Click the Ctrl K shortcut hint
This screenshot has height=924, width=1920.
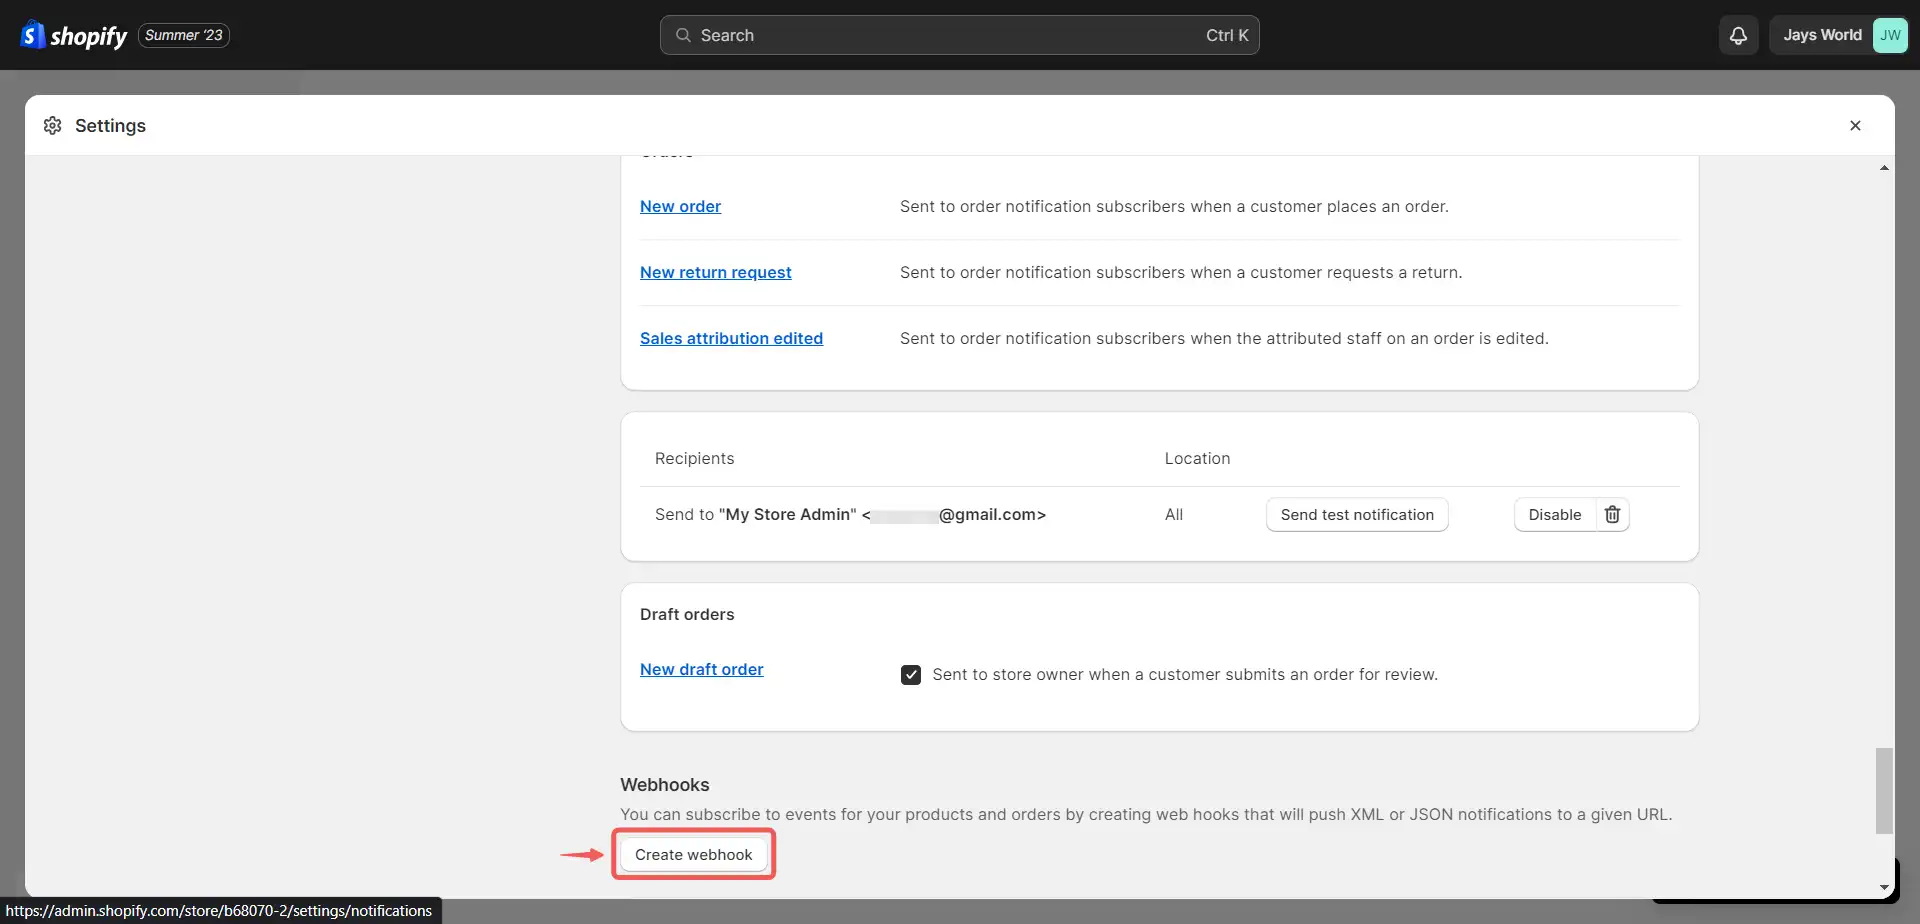(x=1227, y=35)
